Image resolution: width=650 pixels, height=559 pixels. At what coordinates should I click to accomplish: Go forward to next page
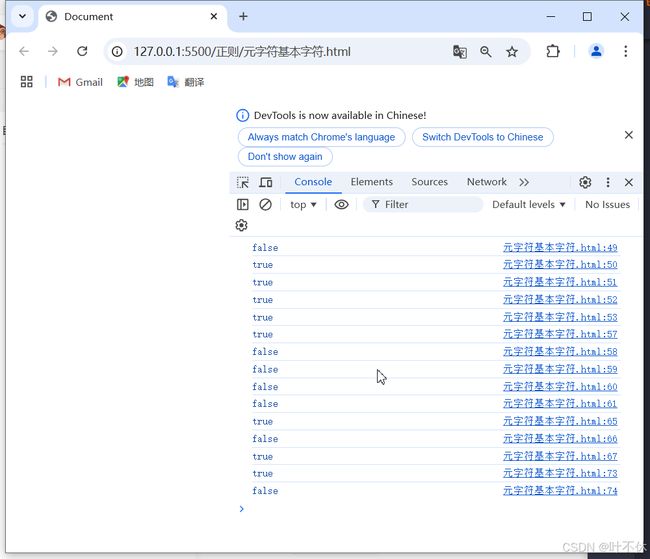pos(53,51)
